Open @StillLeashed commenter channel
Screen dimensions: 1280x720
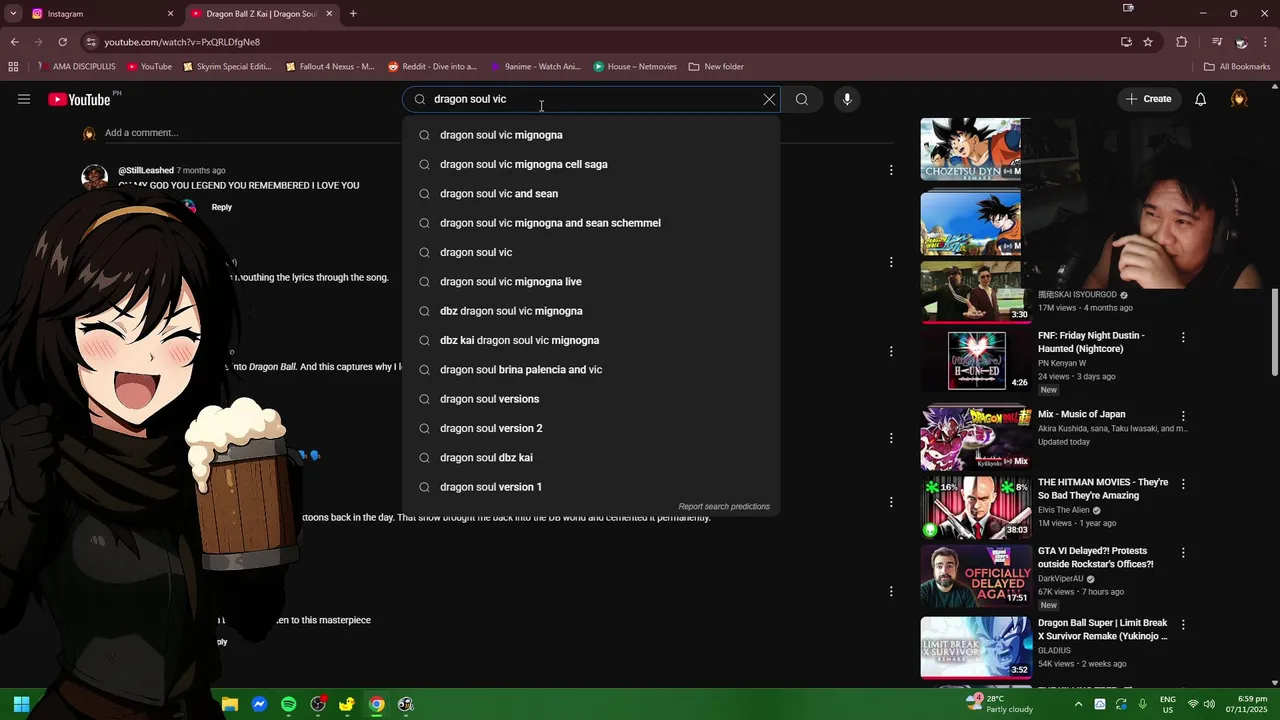[146, 170]
